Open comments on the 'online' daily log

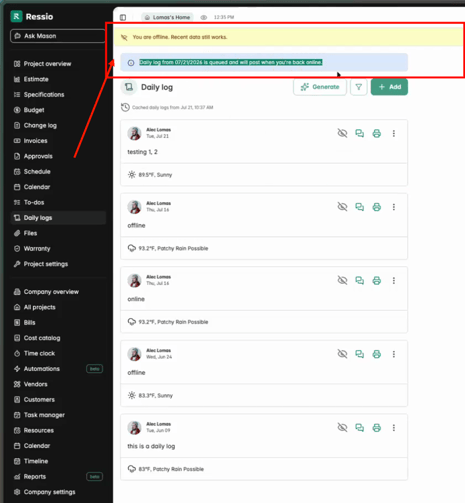click(359, 281)
